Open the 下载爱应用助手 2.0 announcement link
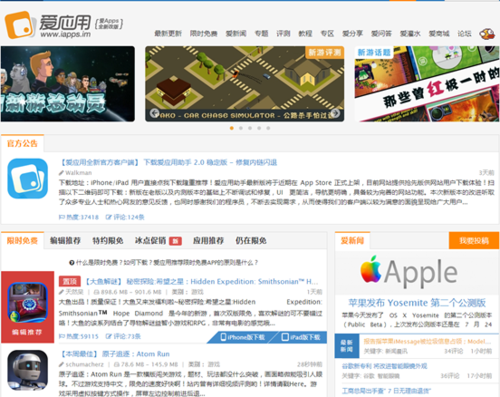 tap(168, 162)
